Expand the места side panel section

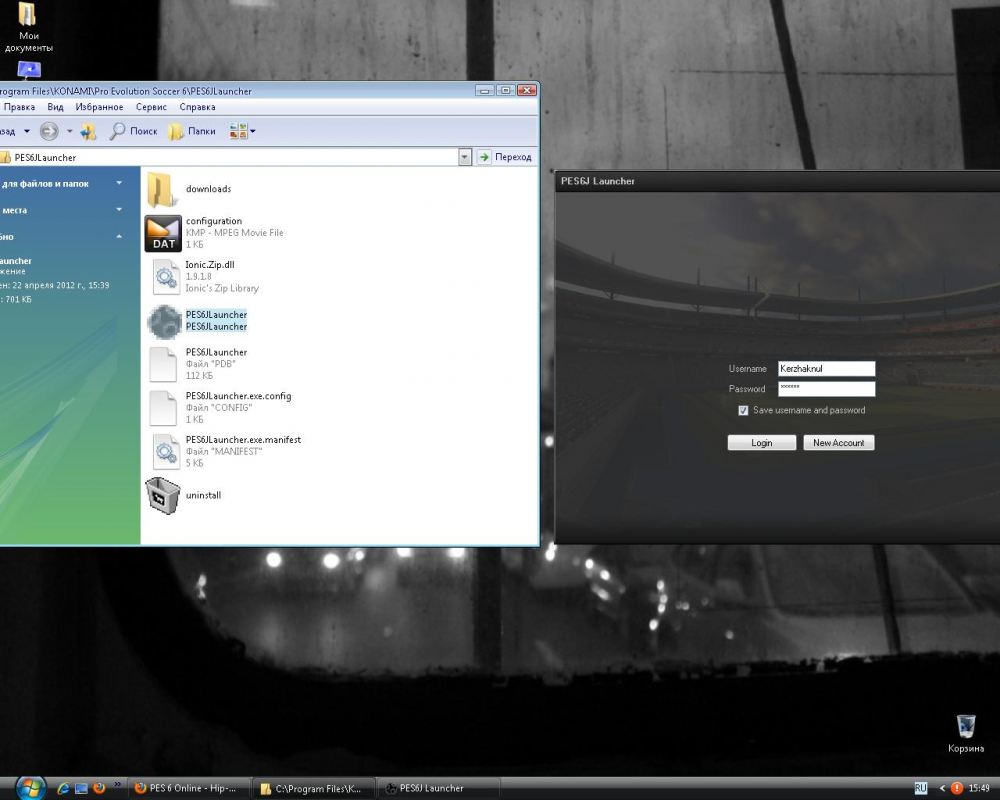coord(119,210)
